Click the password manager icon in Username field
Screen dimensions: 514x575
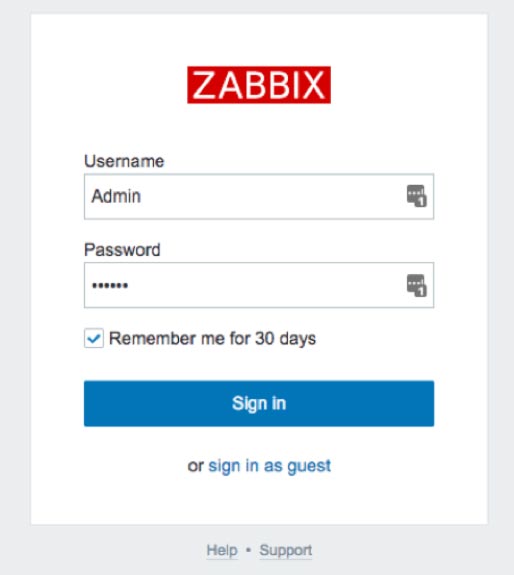pos(416,196)
